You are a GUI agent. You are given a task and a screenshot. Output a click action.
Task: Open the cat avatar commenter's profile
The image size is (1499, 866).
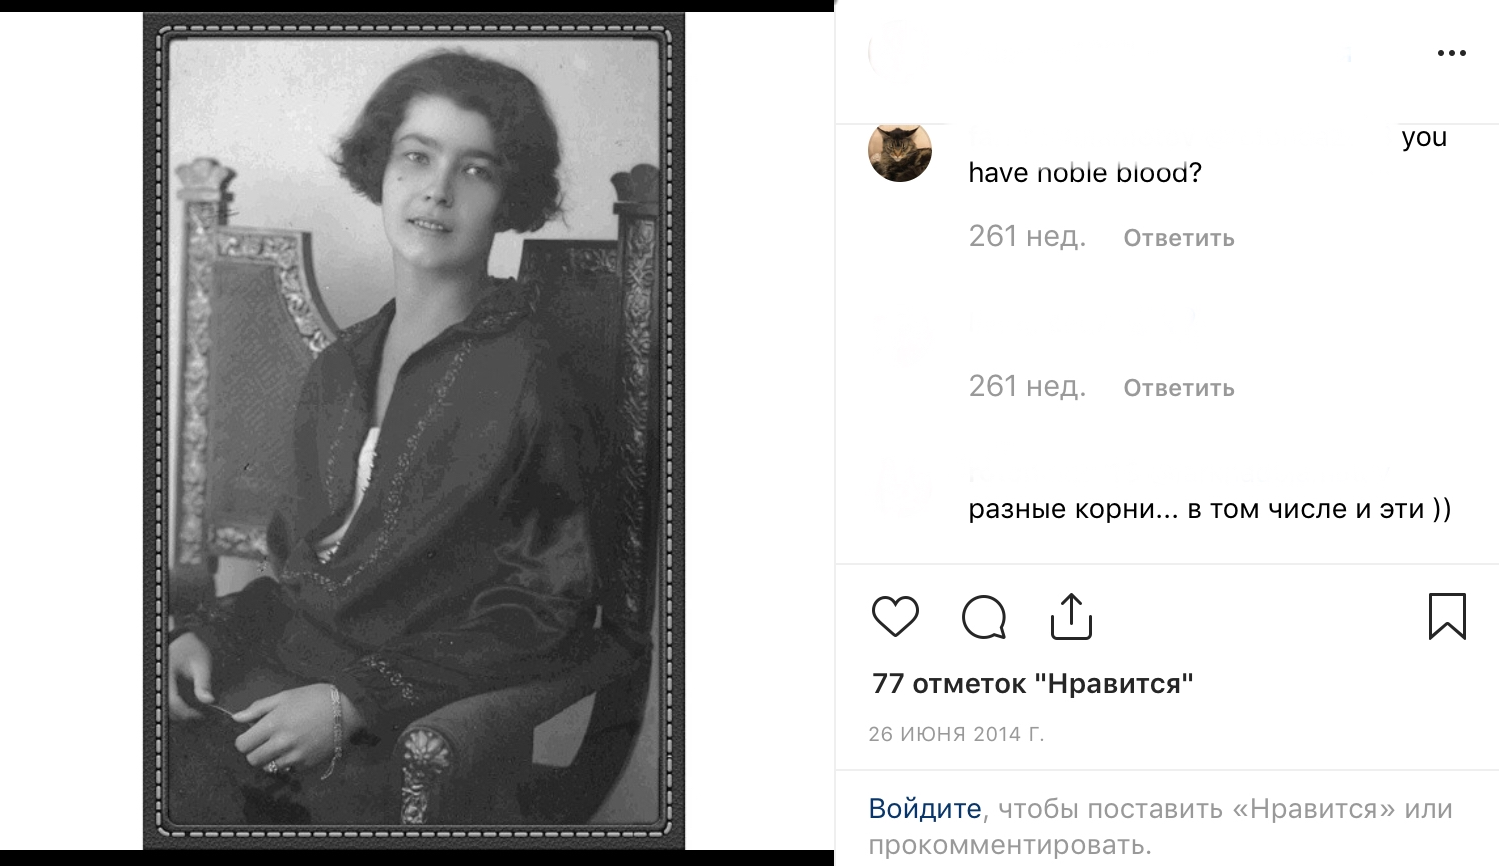900,152
